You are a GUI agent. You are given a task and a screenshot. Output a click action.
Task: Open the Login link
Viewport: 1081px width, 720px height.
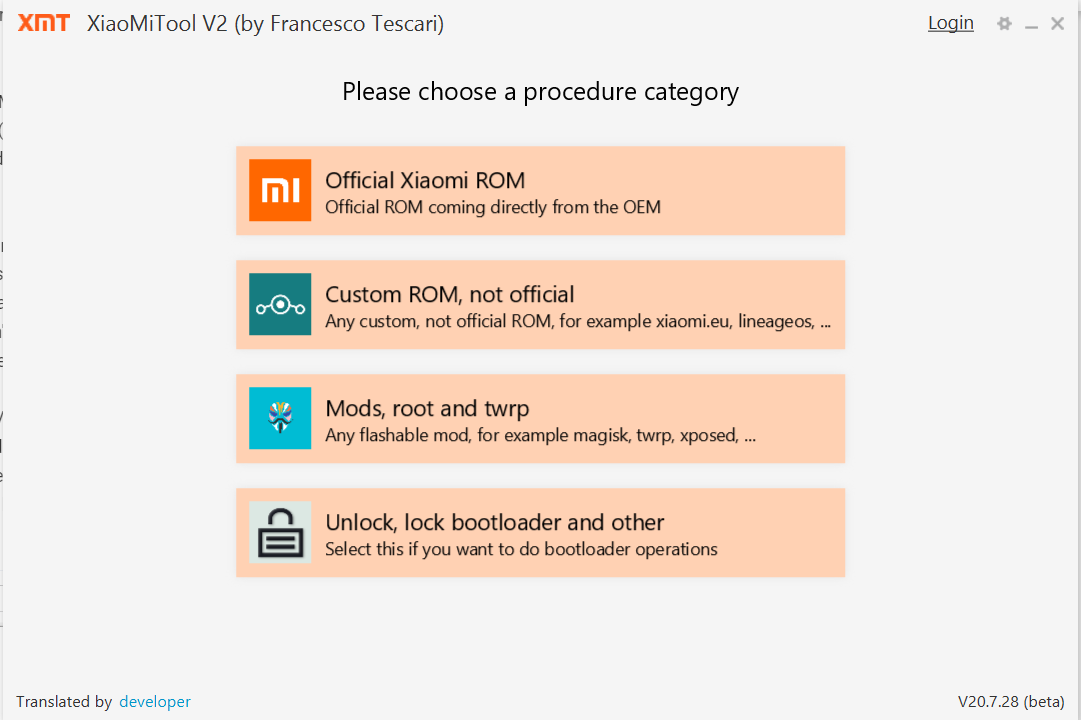[x=950, y=23]
